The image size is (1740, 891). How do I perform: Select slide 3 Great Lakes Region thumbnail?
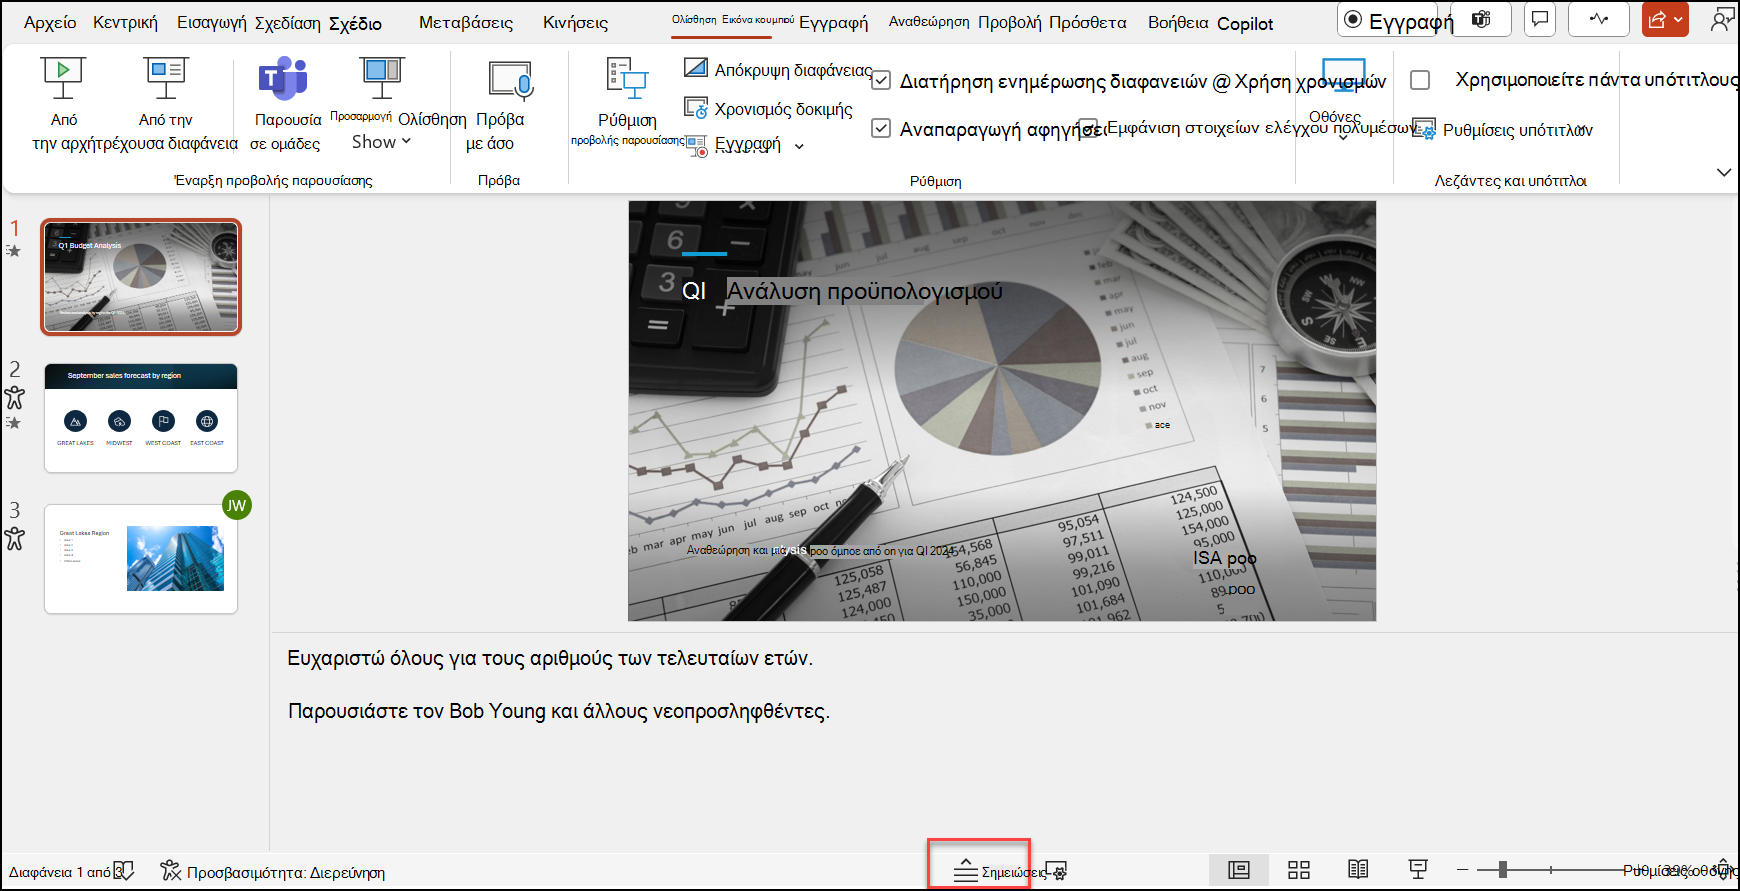pyautogui.click(x=141, y=559)
